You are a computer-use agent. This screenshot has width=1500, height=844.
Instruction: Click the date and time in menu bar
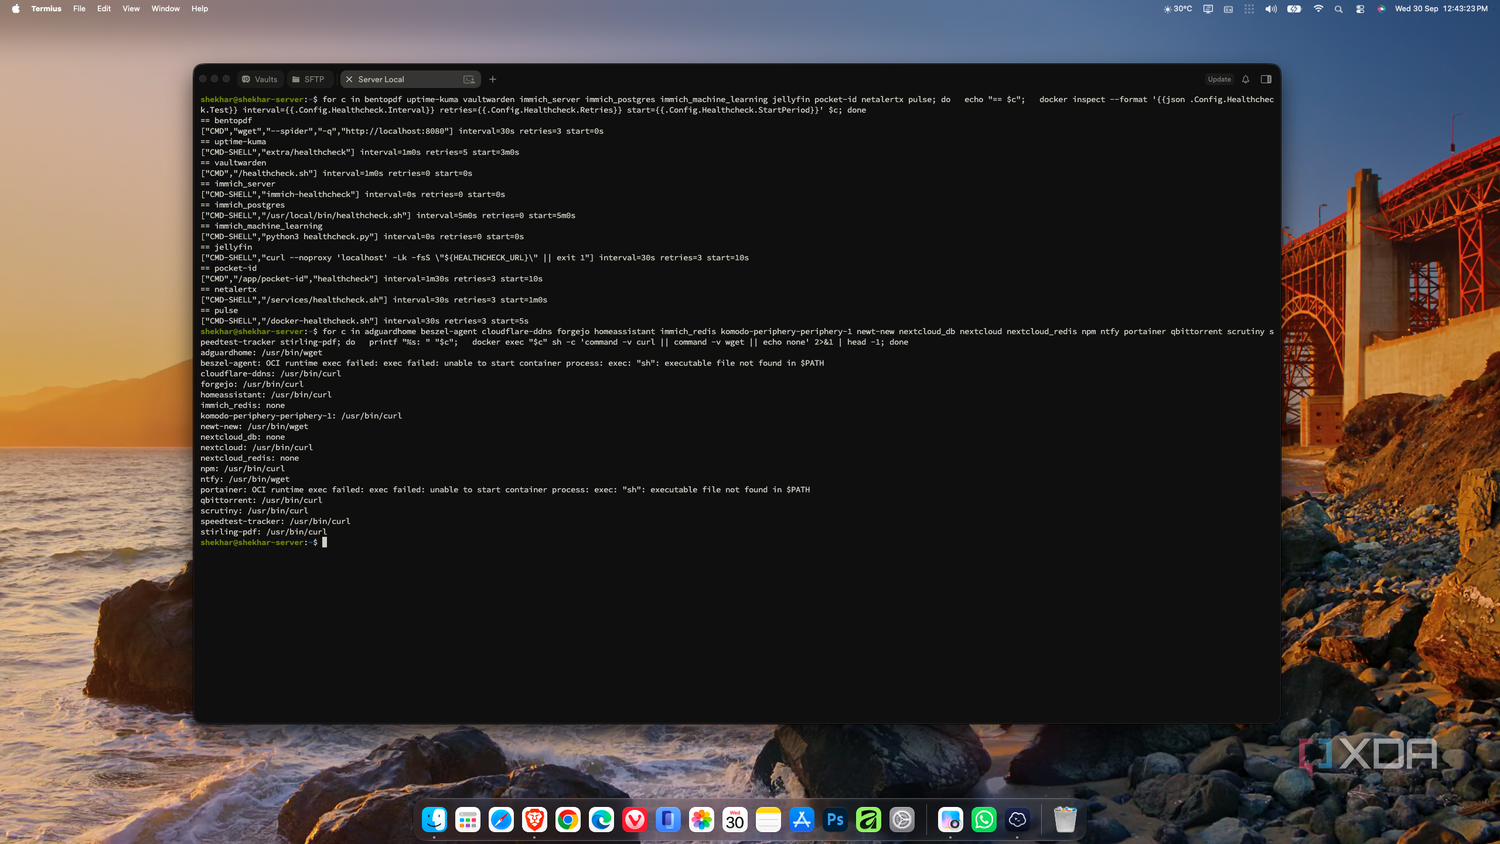(x=1441, y=8)
